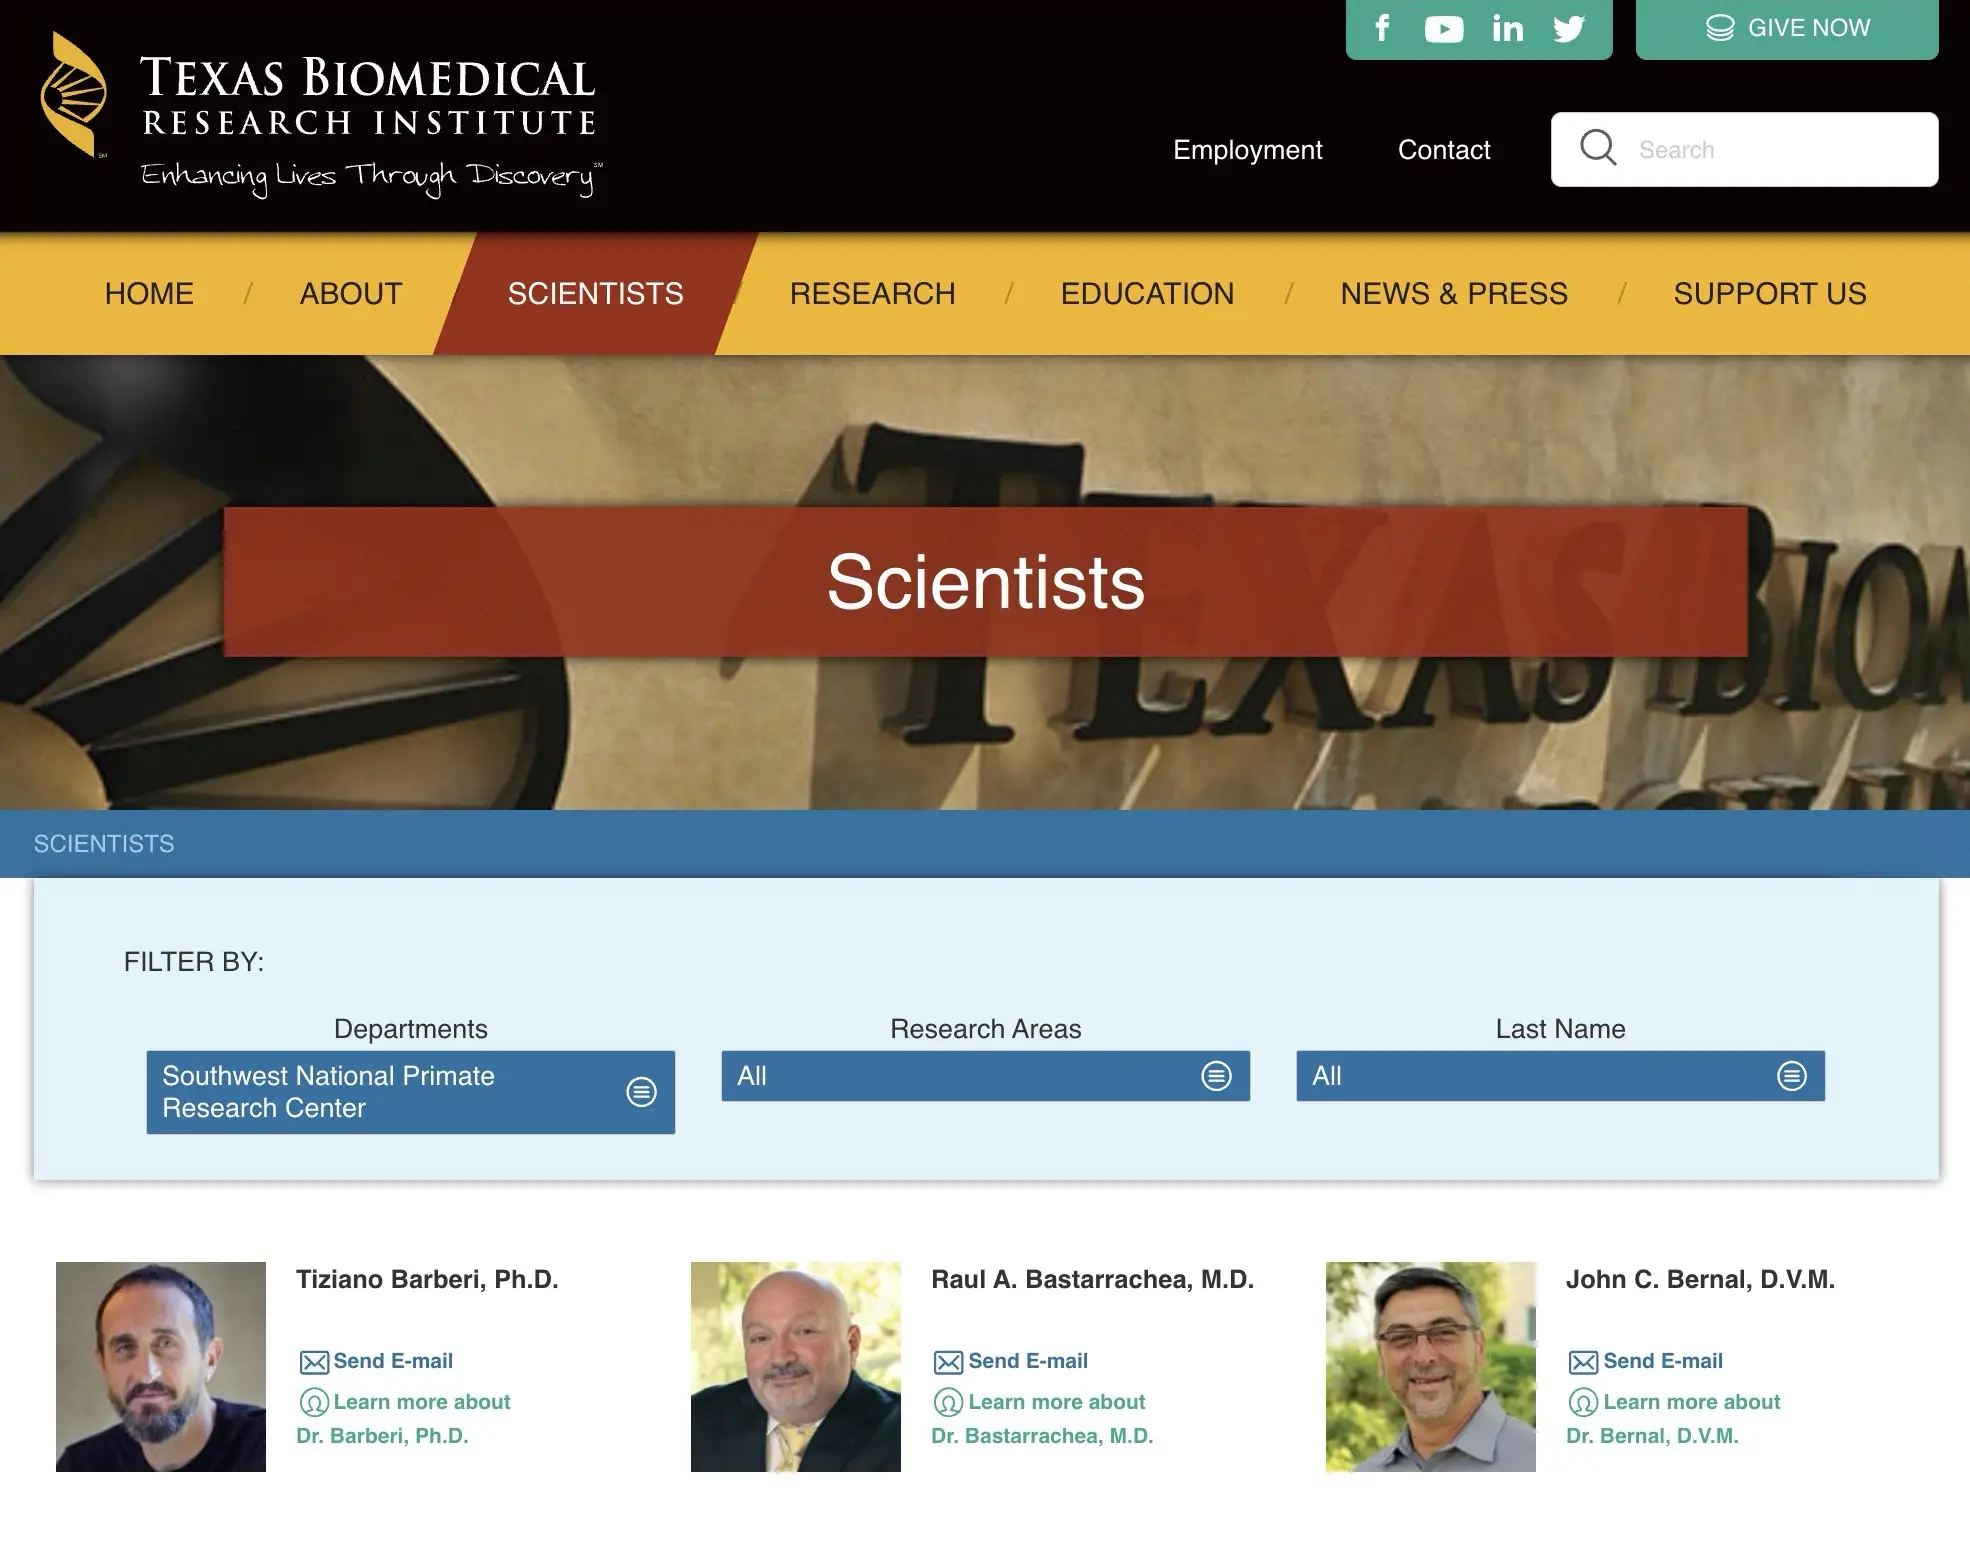Click the envelope icon for Barberi
Image resolution: width=1970 pixels, height=1565 pixels.
coord(314,1362)
